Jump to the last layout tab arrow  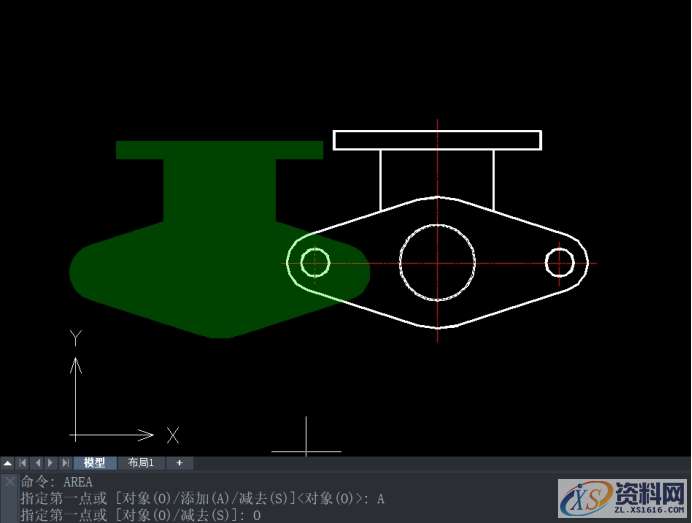point(65,463)
